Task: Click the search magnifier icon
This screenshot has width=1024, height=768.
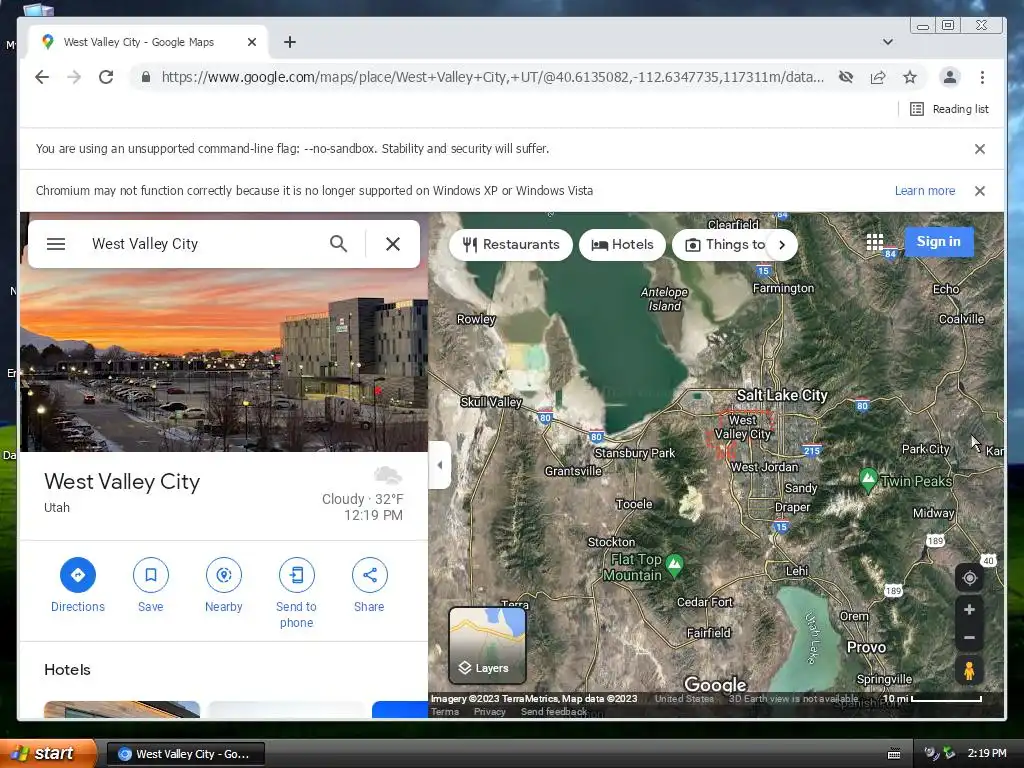Action: point(338,244)
